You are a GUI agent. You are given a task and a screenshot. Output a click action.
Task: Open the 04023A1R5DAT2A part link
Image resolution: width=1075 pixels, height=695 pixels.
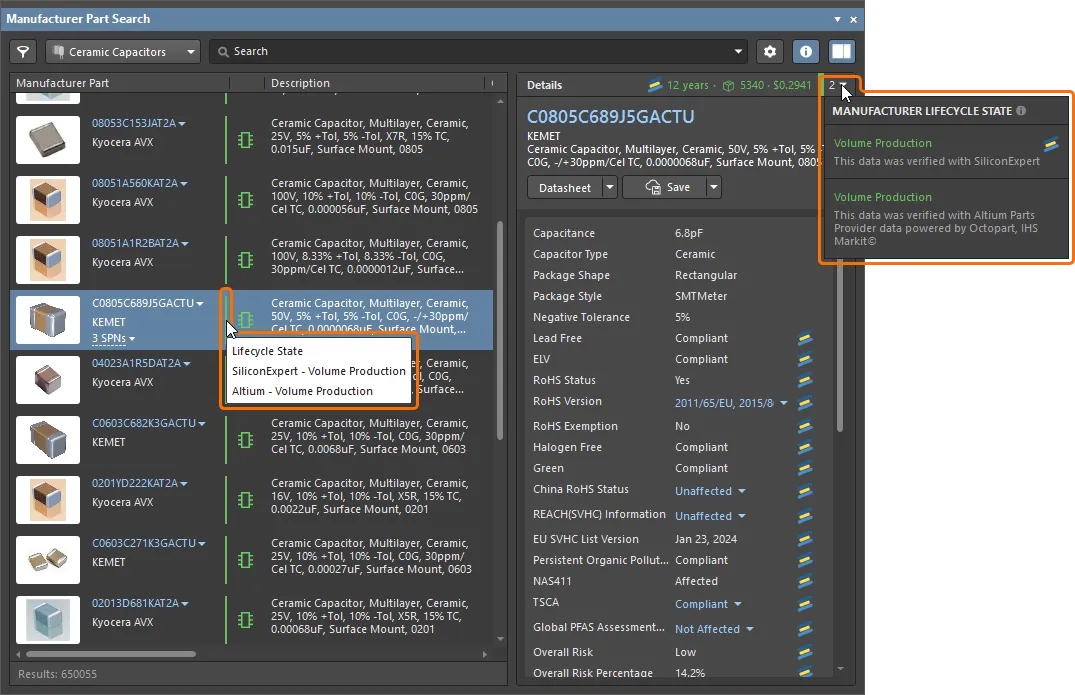133,363
